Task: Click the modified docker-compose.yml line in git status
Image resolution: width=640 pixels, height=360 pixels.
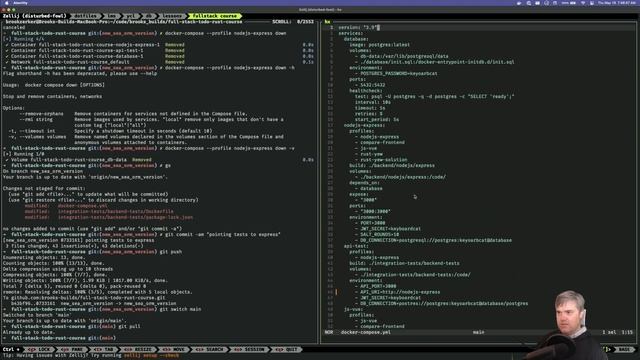Action: coord(66,206)
